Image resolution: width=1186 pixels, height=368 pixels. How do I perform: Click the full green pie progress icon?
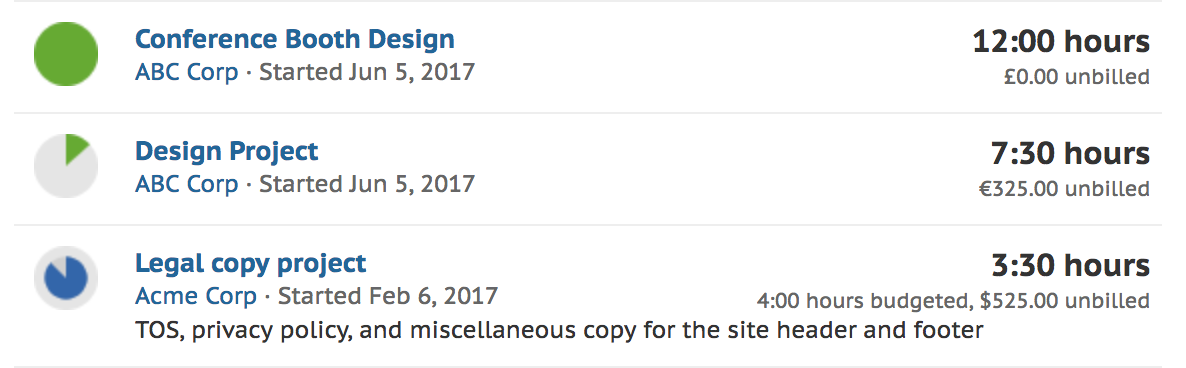66,54
